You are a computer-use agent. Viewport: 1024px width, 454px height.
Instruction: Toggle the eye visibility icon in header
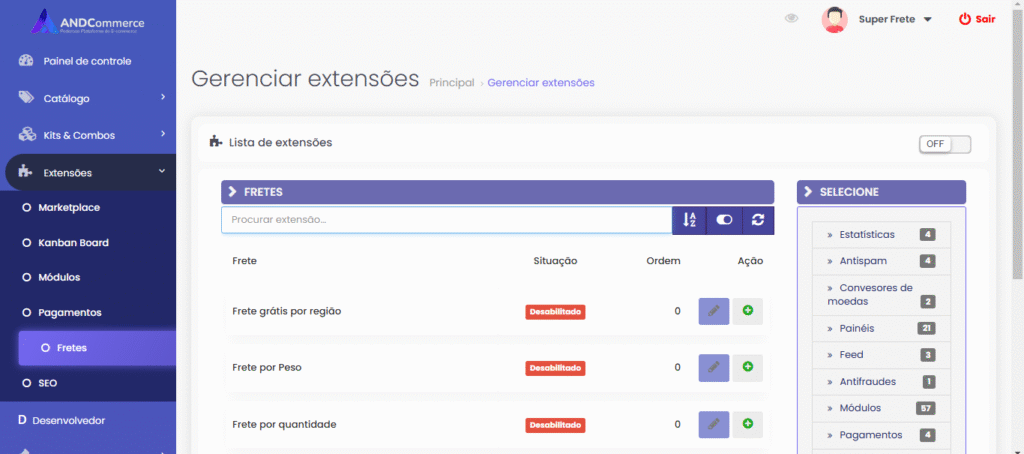792,19
